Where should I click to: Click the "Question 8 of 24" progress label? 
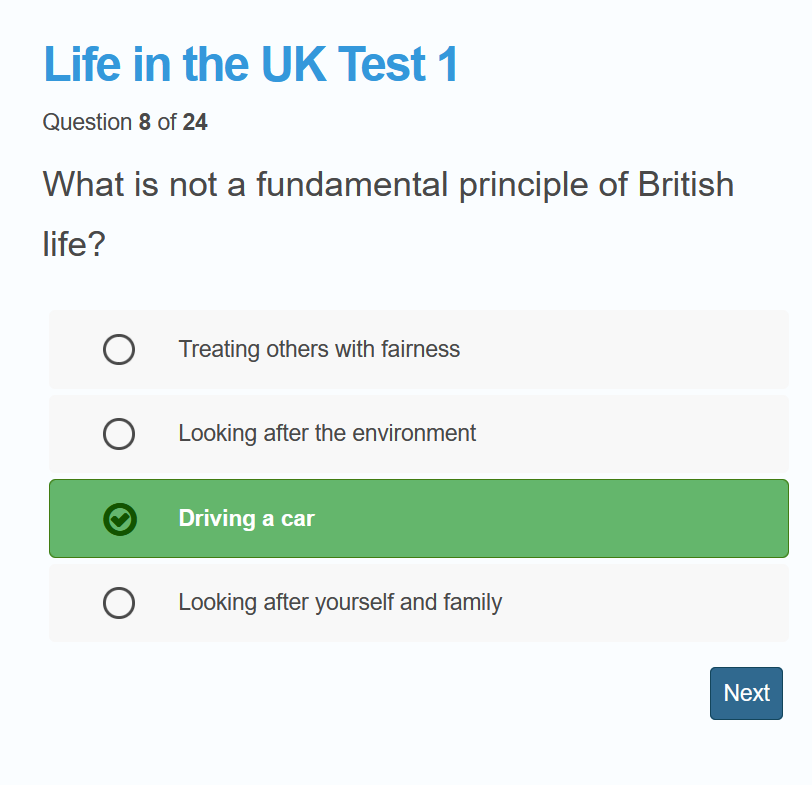pos(125,122)
